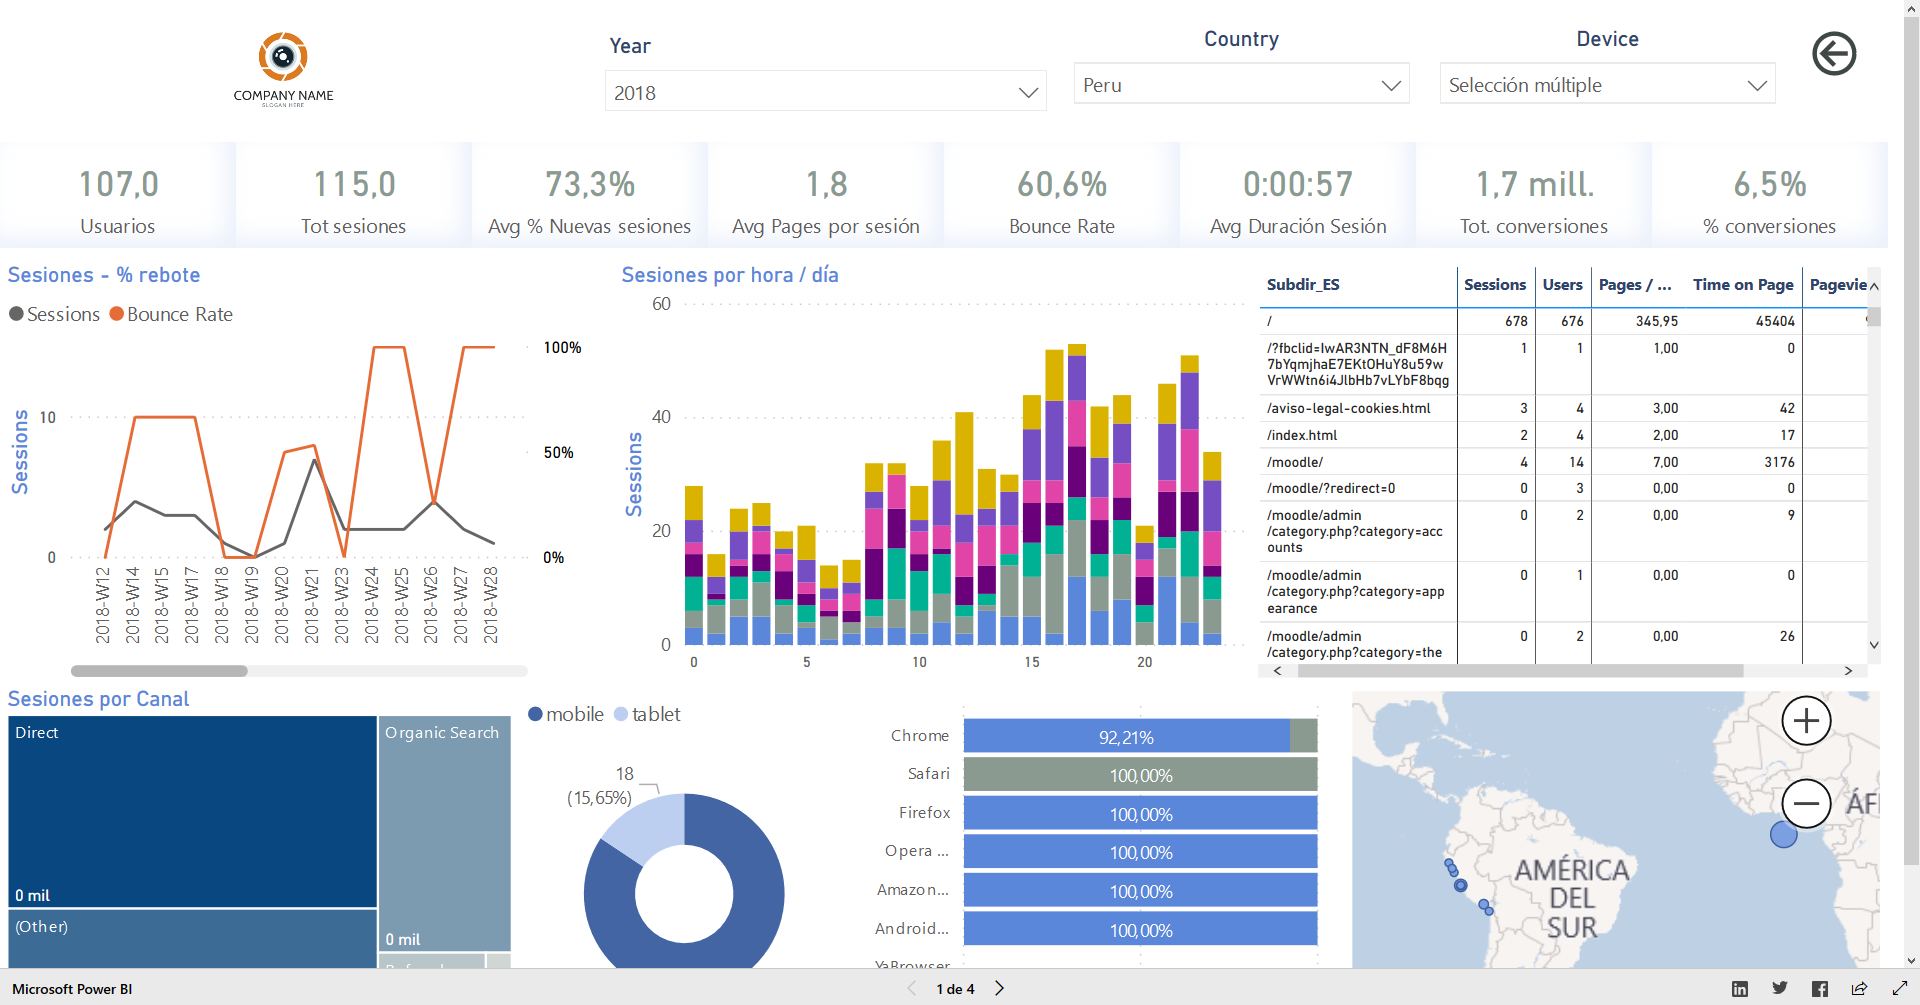Viewport: 1920px width, 1005px height.
Task: Select the tablet legend item
Action: click(647, 714)
